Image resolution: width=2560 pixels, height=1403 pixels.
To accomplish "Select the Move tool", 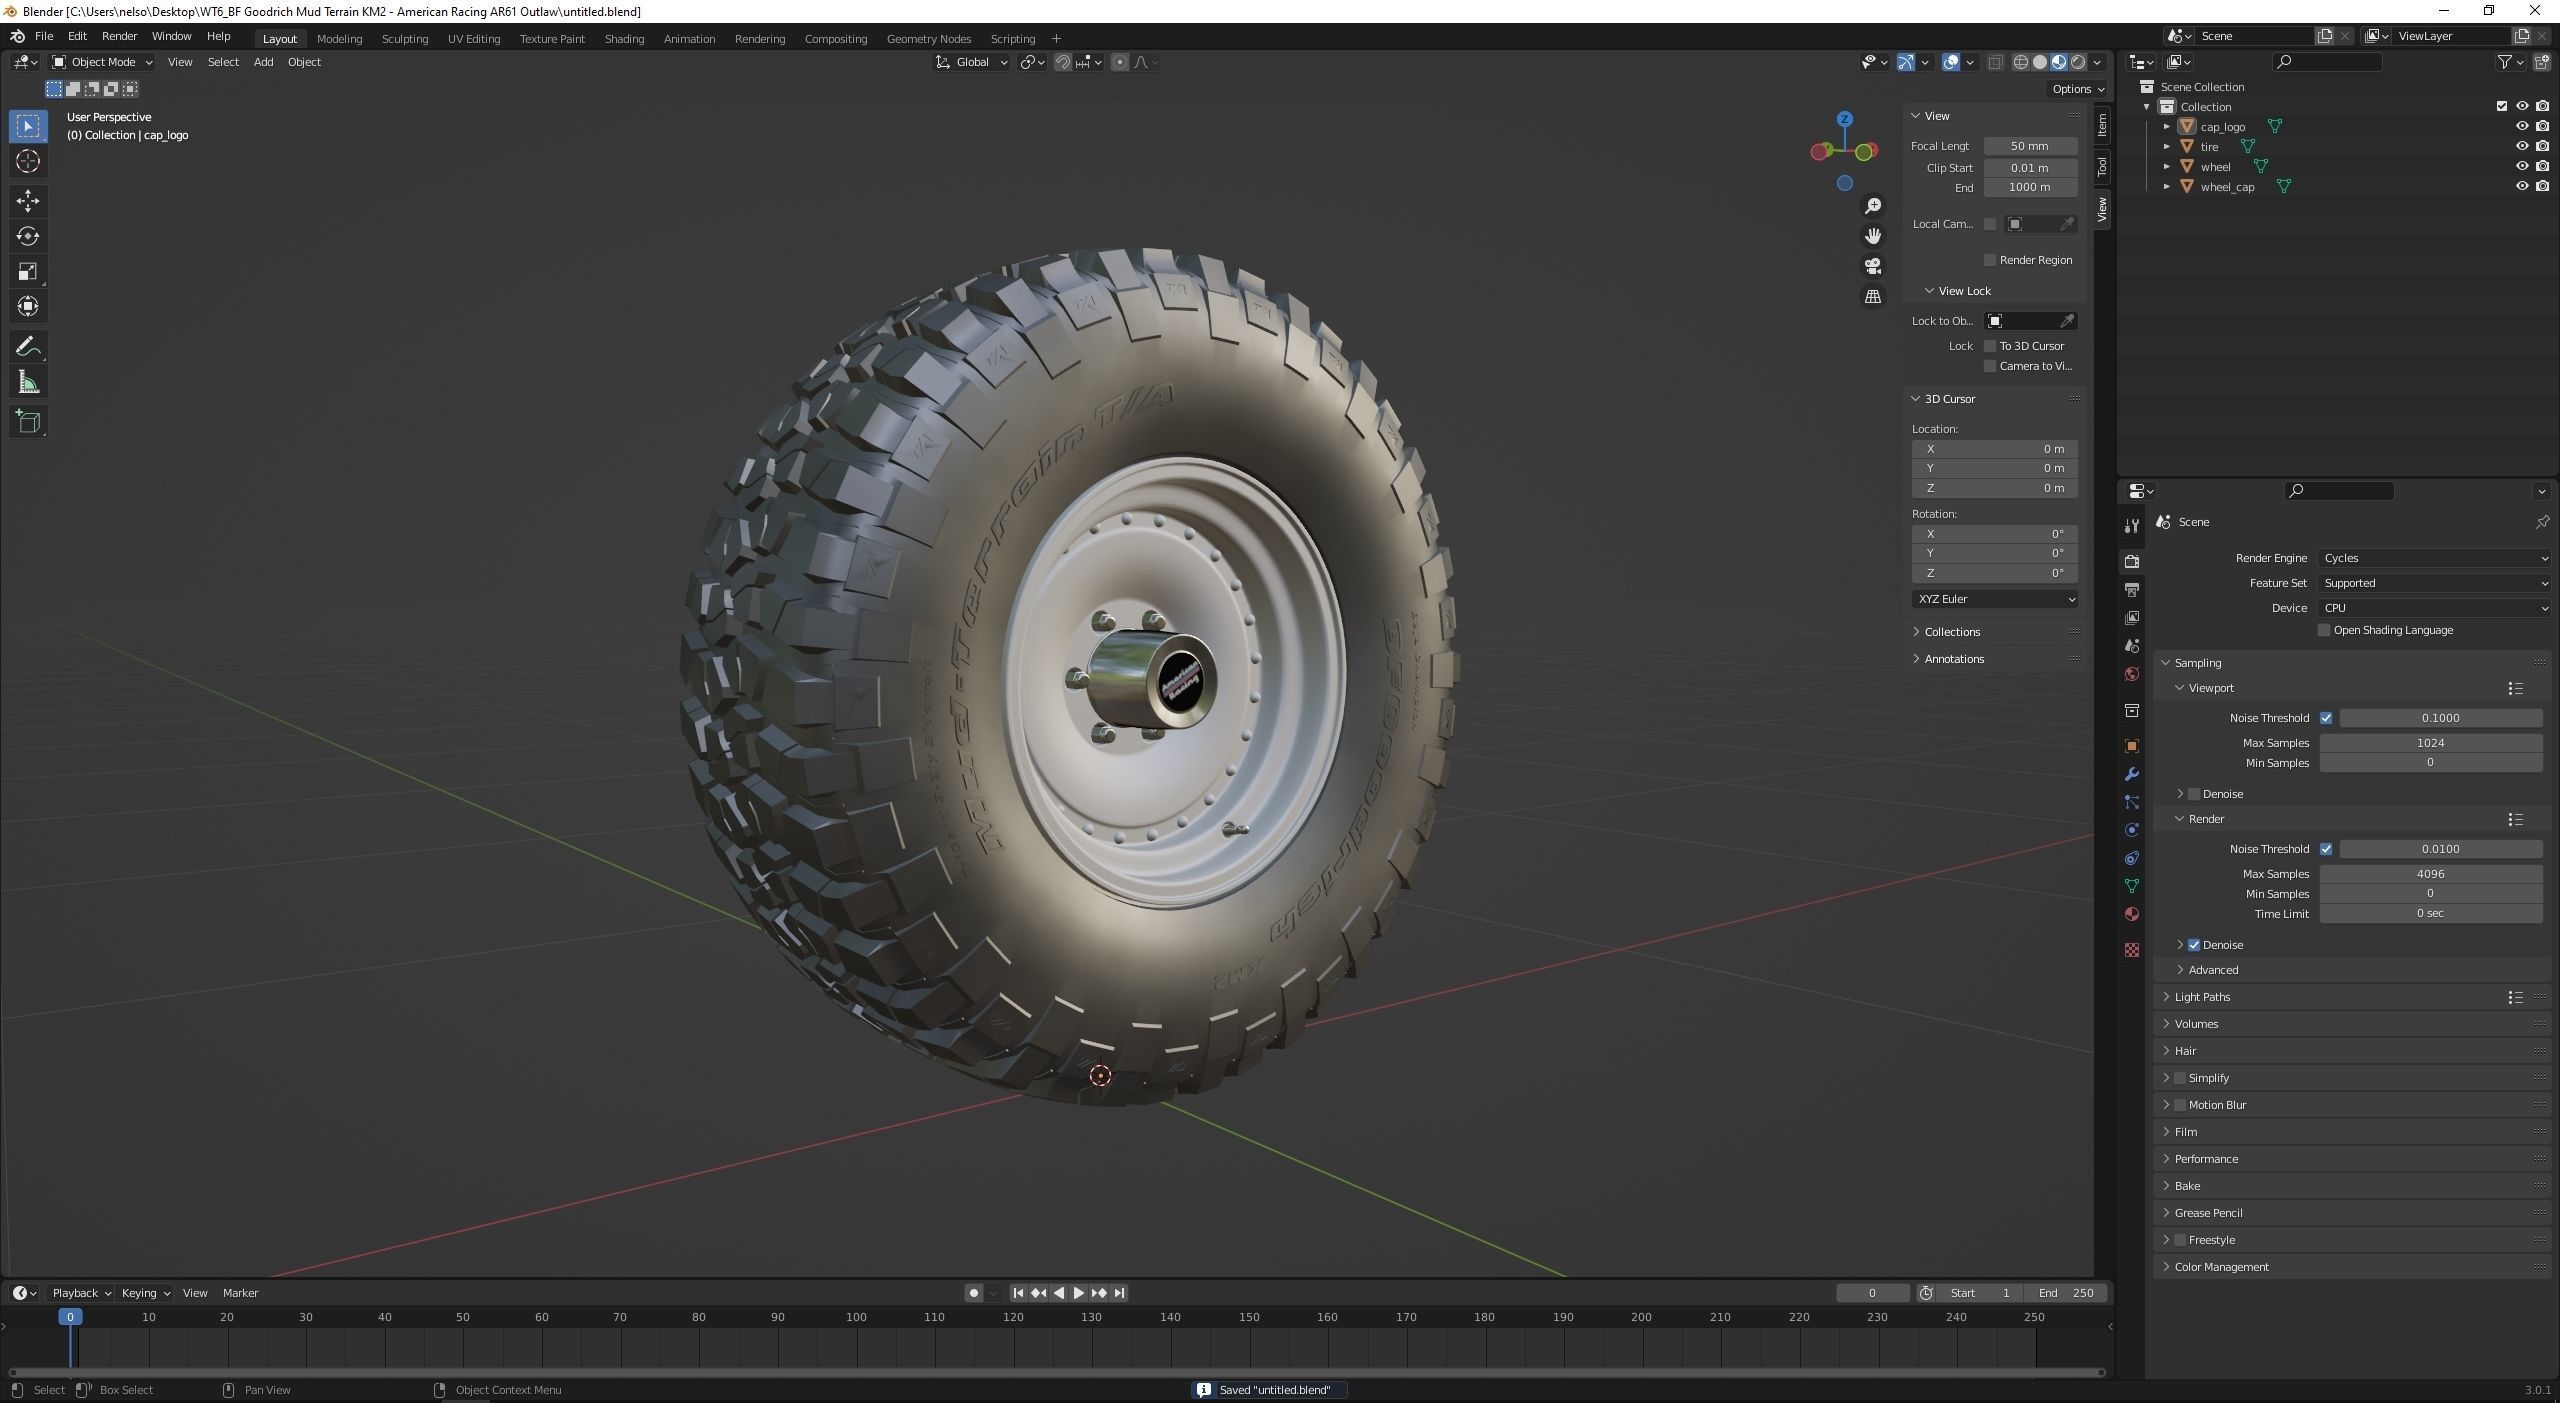I will coord(28,201).
